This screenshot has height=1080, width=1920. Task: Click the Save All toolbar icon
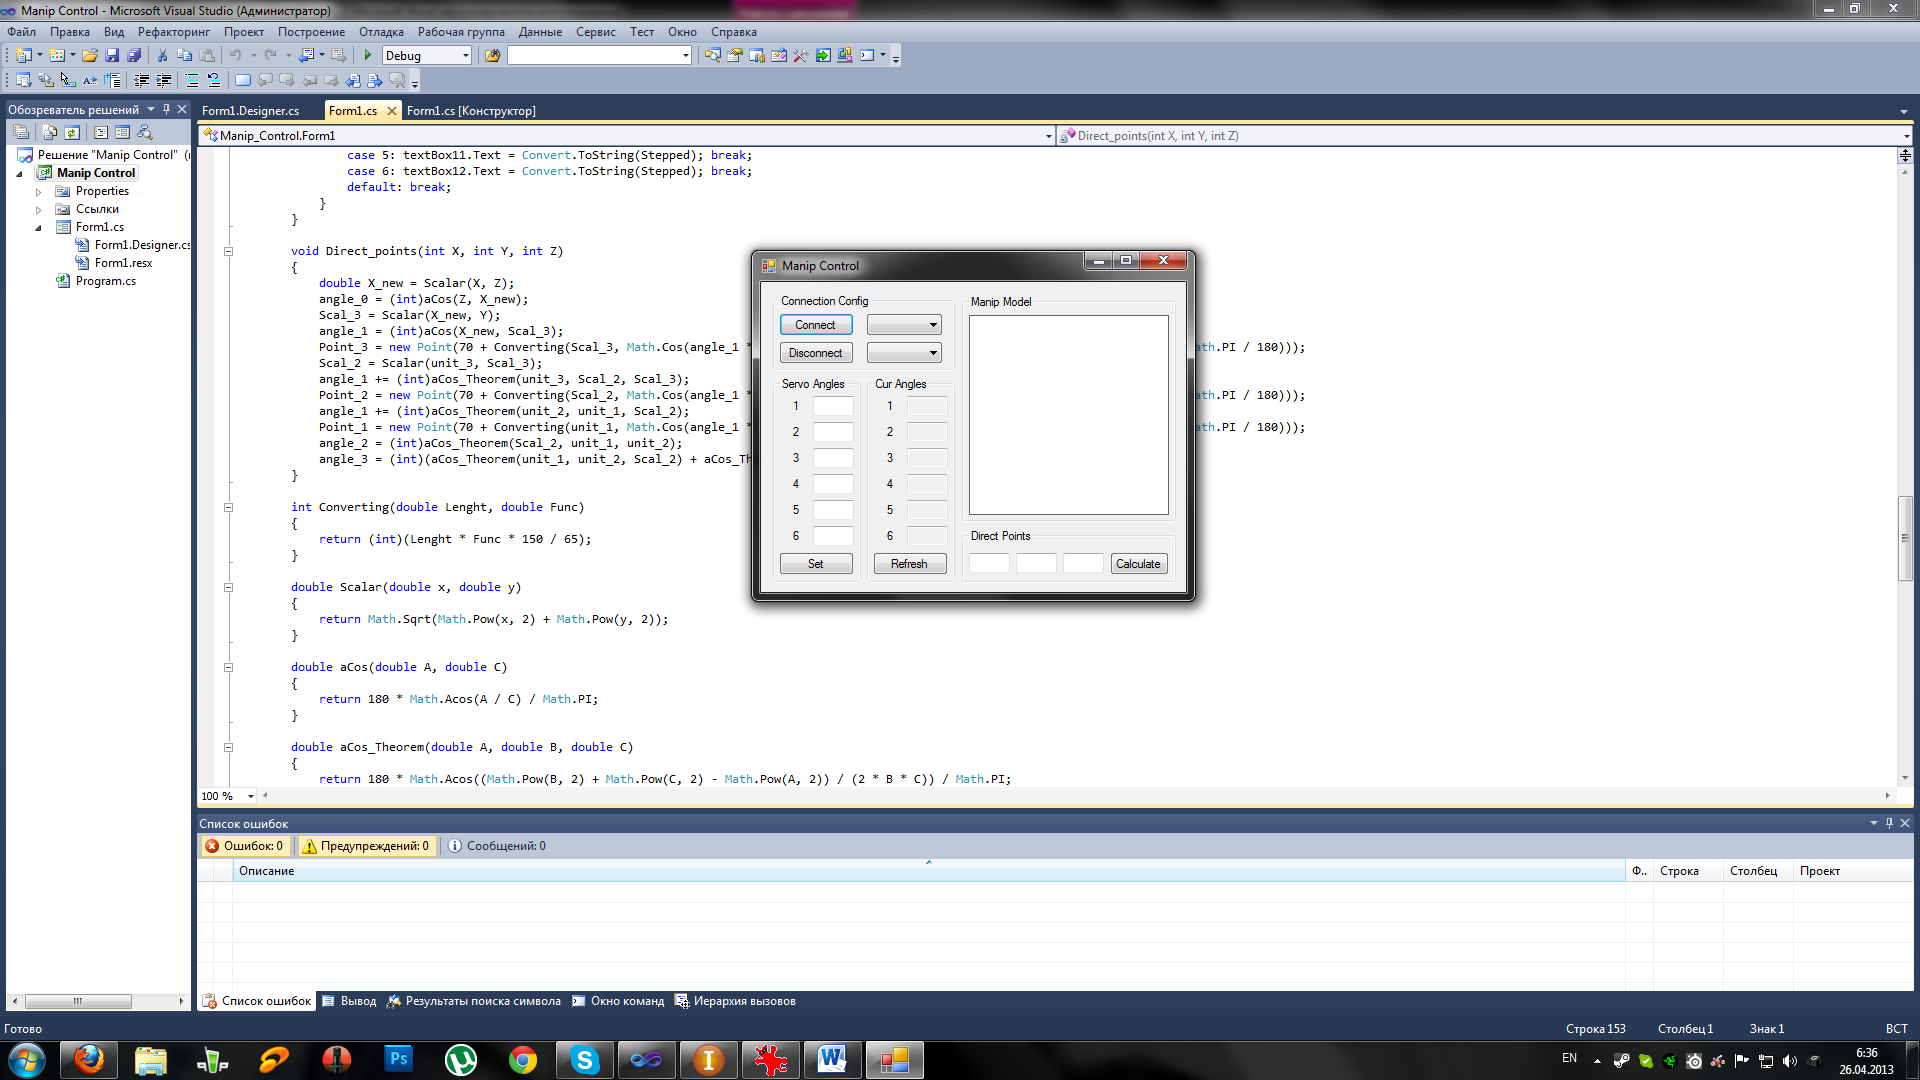click(134, 56)
